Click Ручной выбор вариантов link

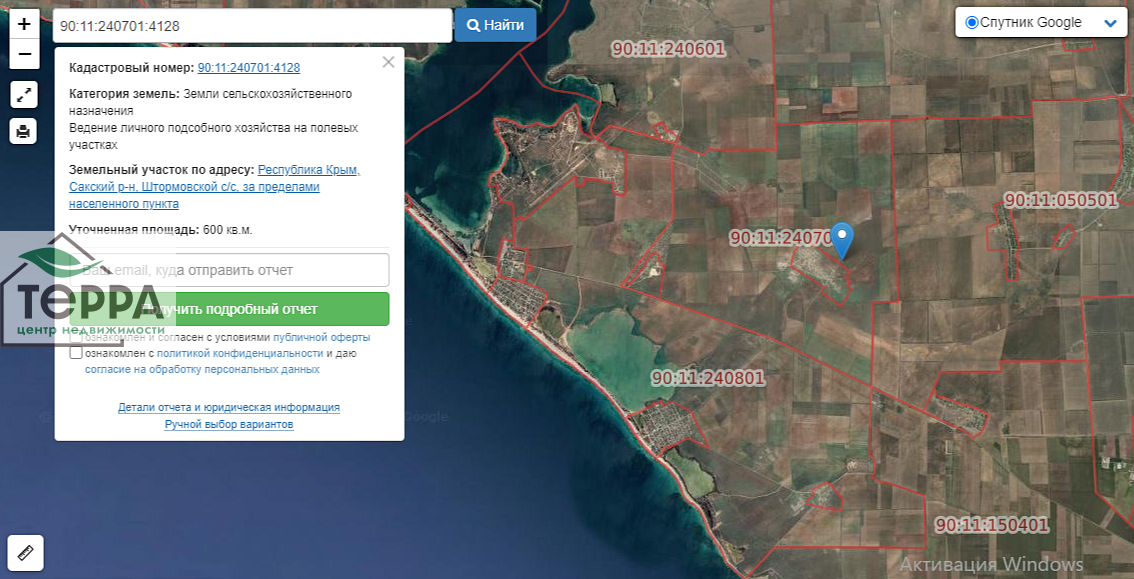tap(229, 424)
